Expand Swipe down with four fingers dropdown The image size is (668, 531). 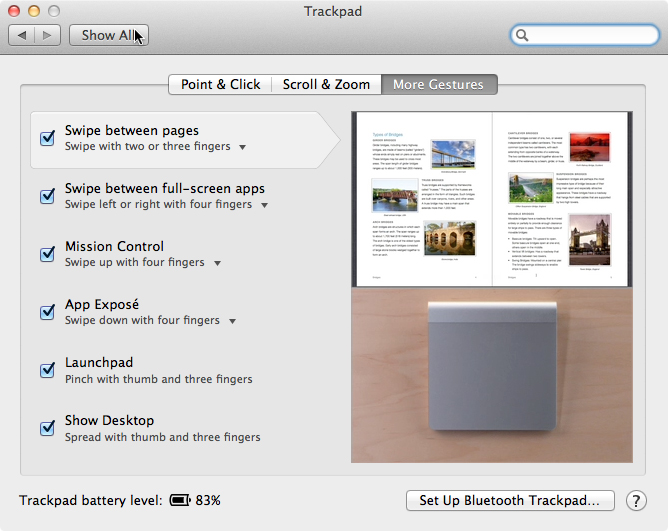tap(150, 320)
